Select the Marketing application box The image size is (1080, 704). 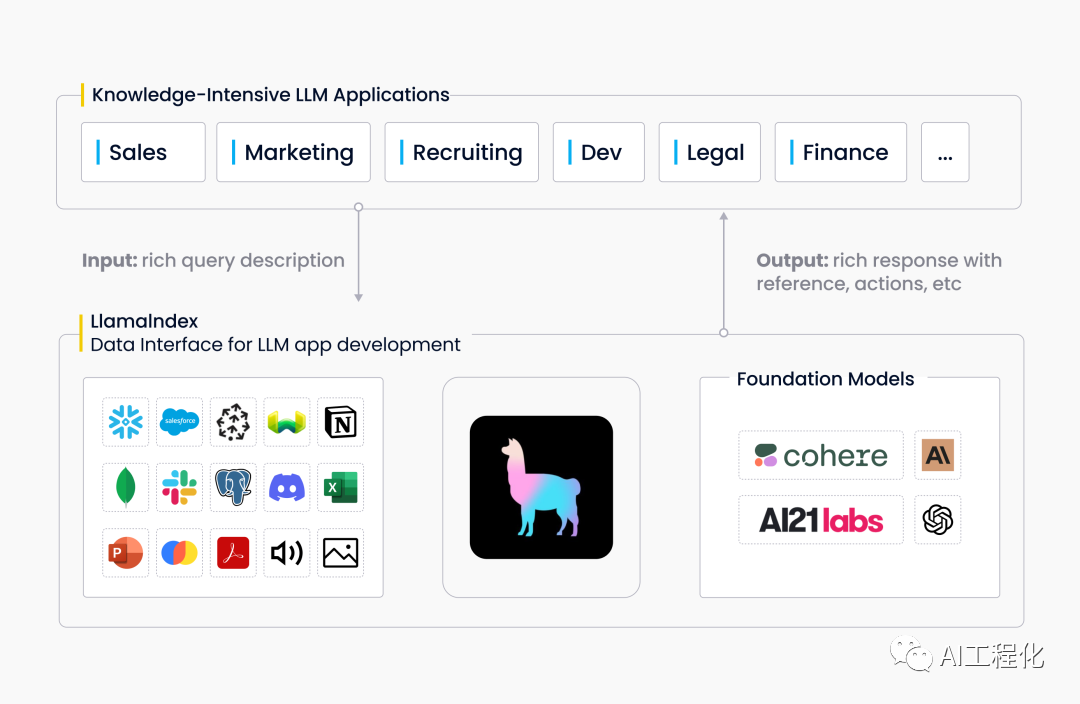(293, 152)
